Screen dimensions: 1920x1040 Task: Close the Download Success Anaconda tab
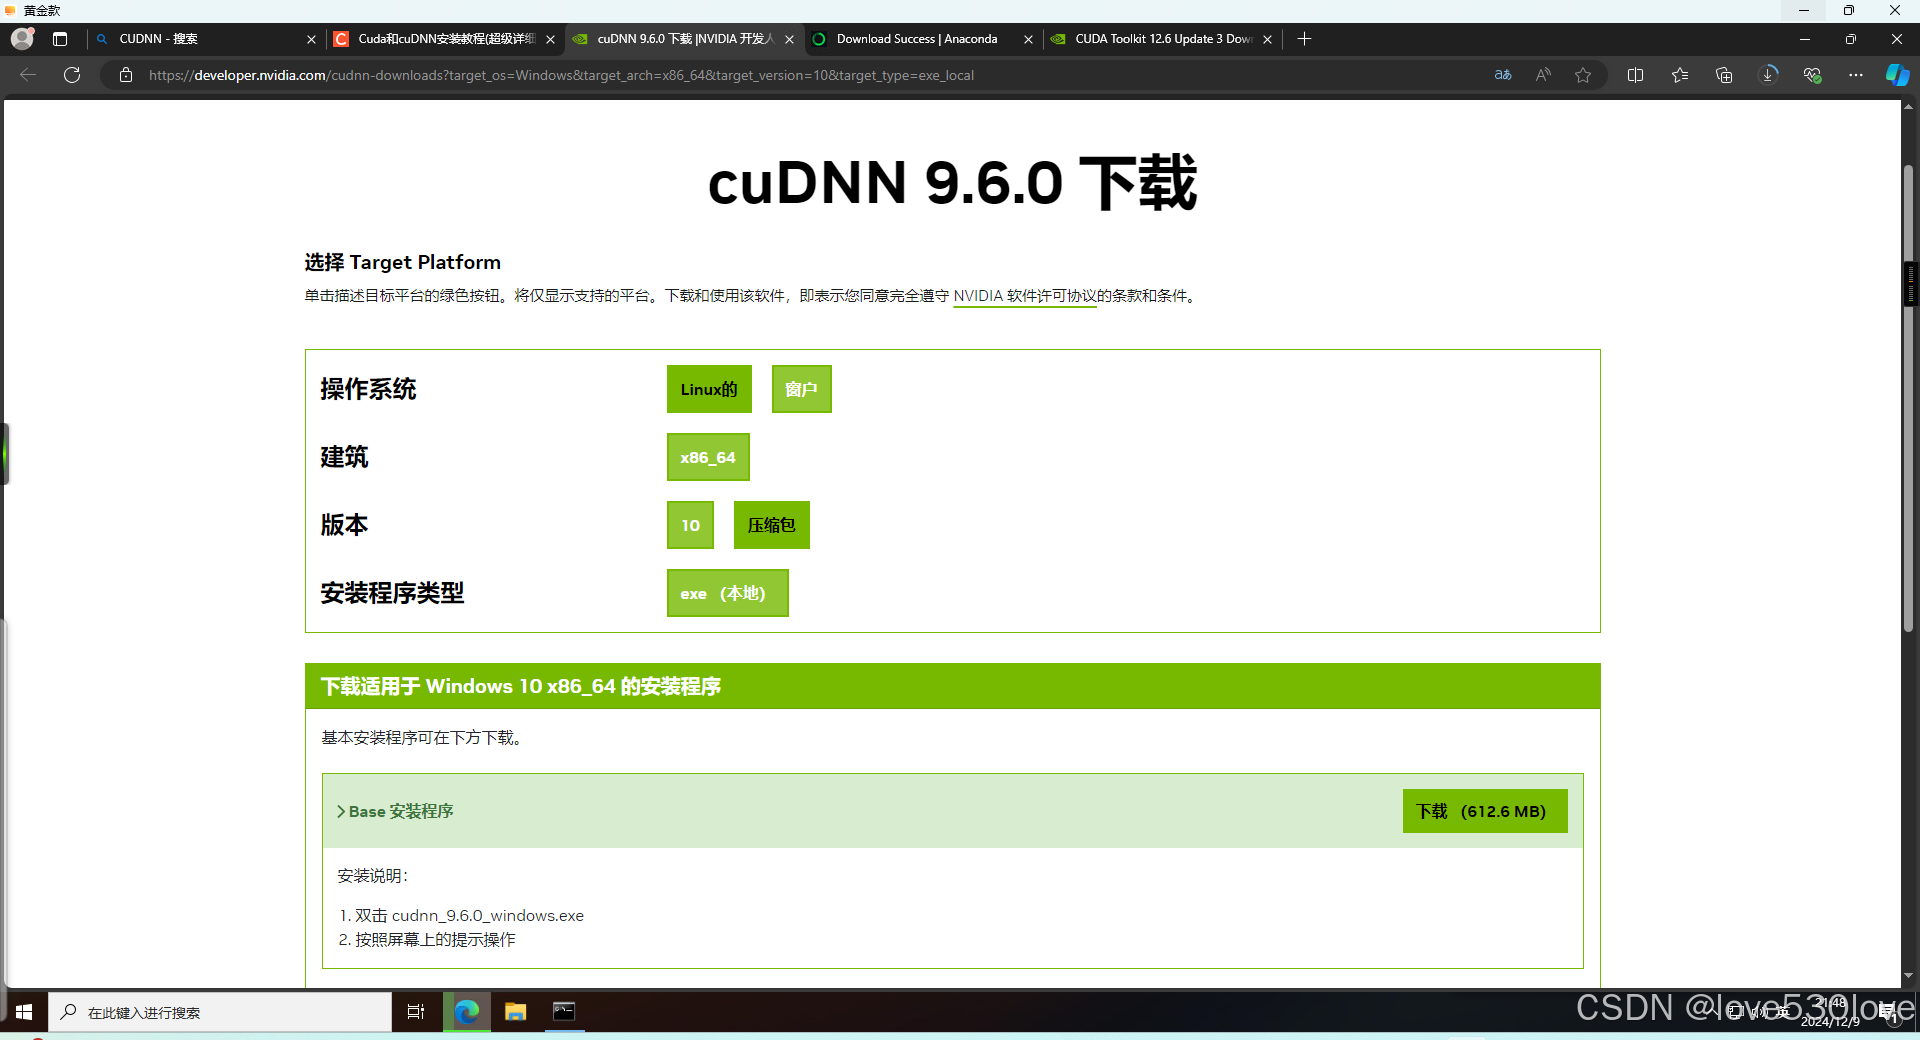click(1028, 40)
